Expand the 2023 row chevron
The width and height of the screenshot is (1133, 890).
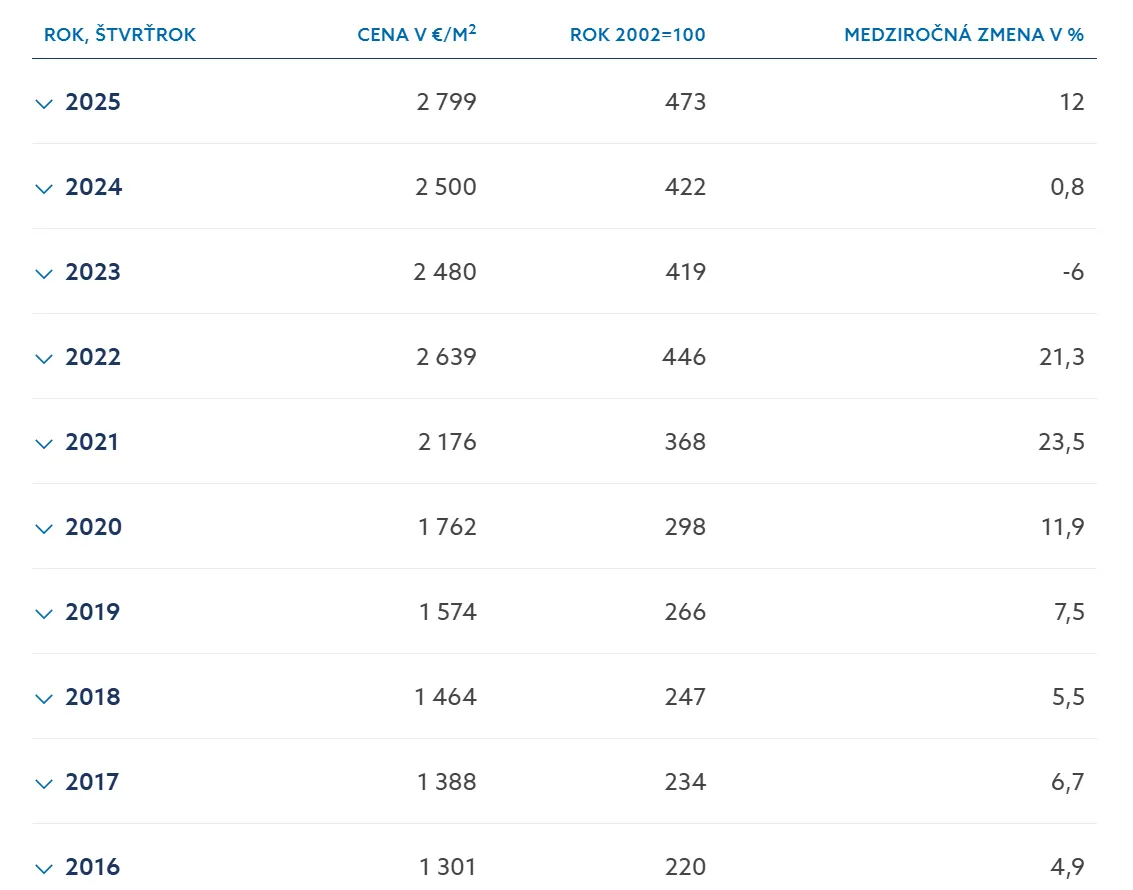[x=43, y=273]
